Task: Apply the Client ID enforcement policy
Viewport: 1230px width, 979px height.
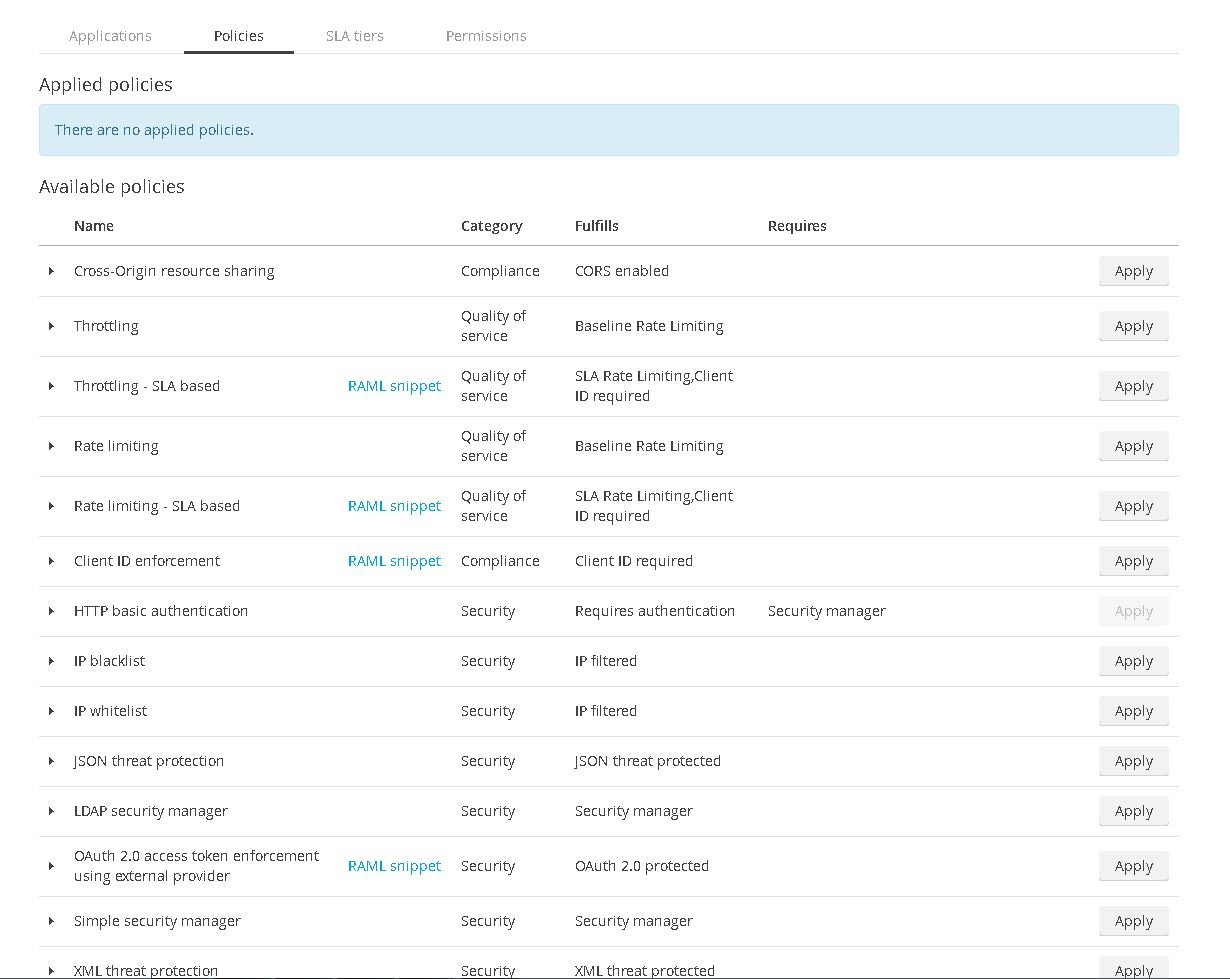Action: (1133, 561)
